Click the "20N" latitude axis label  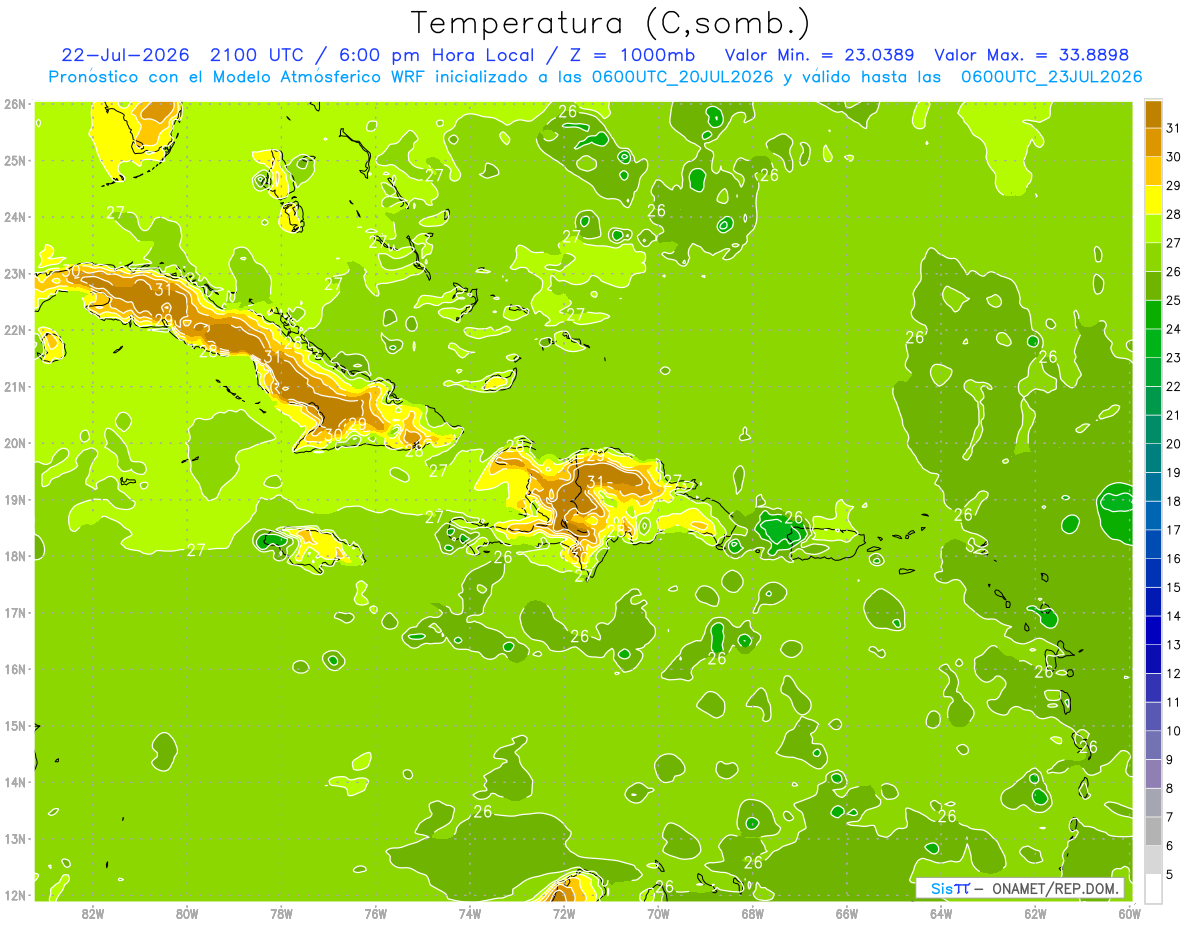[14, 443]
